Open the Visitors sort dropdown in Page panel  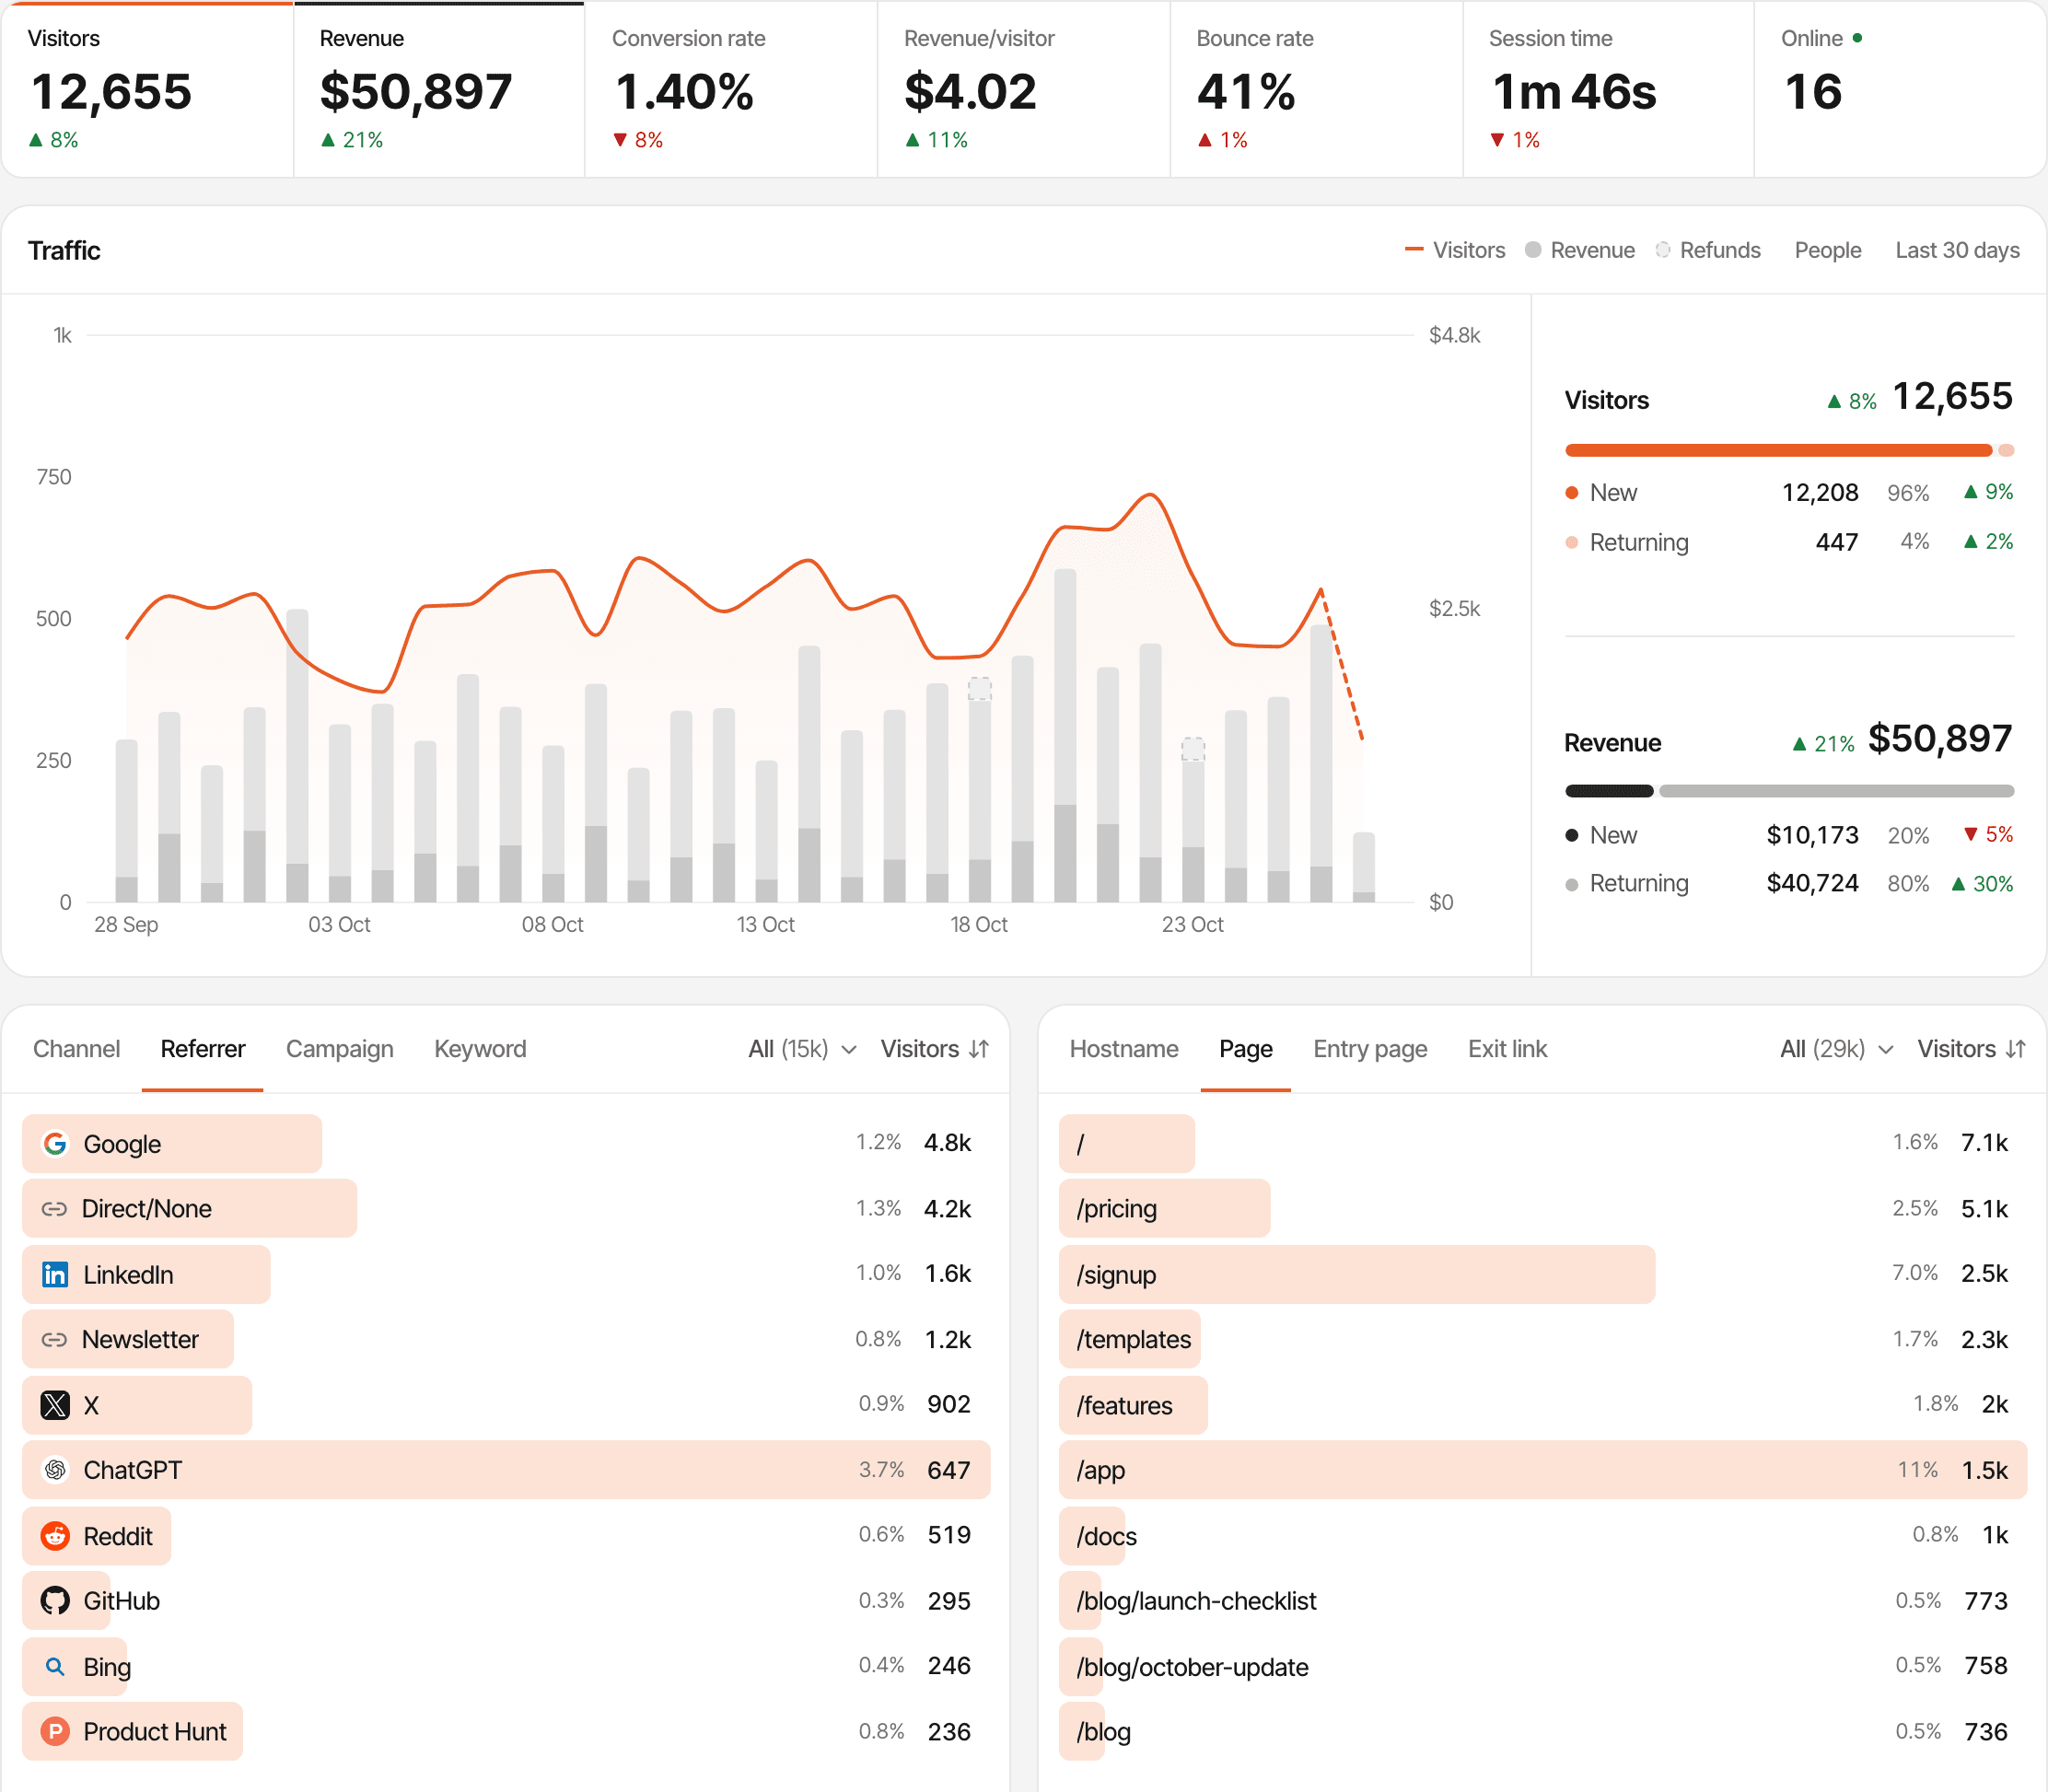pos(1971,1048)
